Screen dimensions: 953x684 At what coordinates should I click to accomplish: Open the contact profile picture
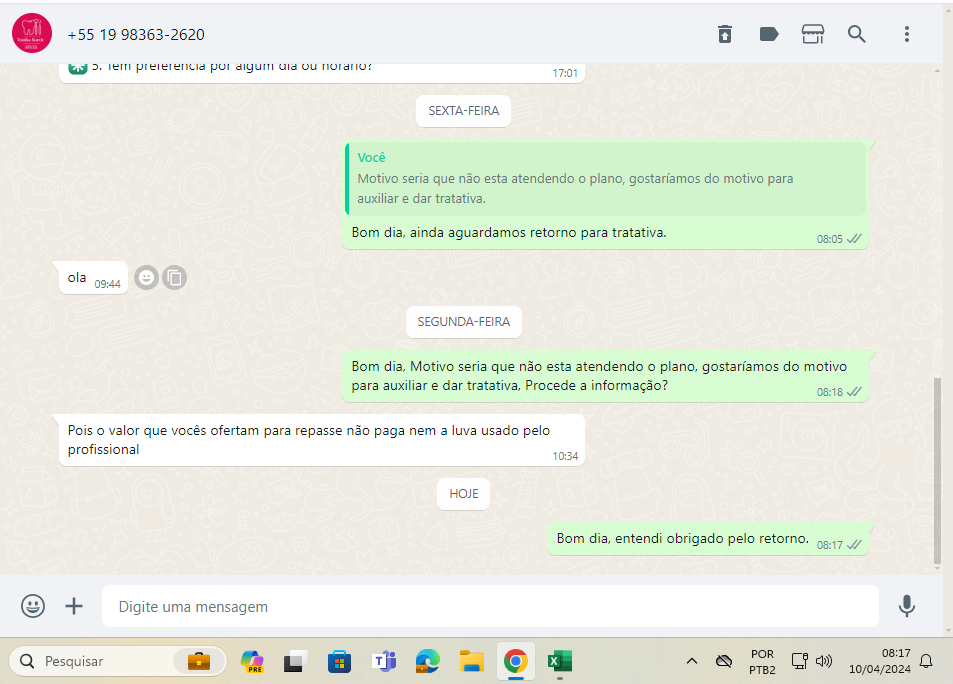[32, 33]
